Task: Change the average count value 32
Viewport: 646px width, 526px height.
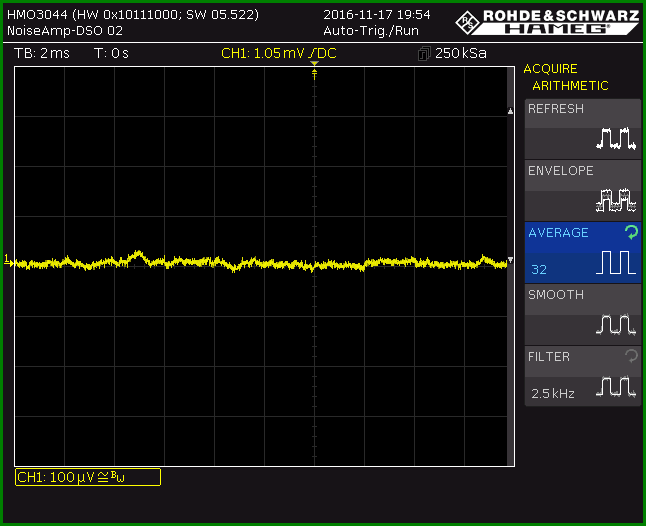Action: (539, 270)
